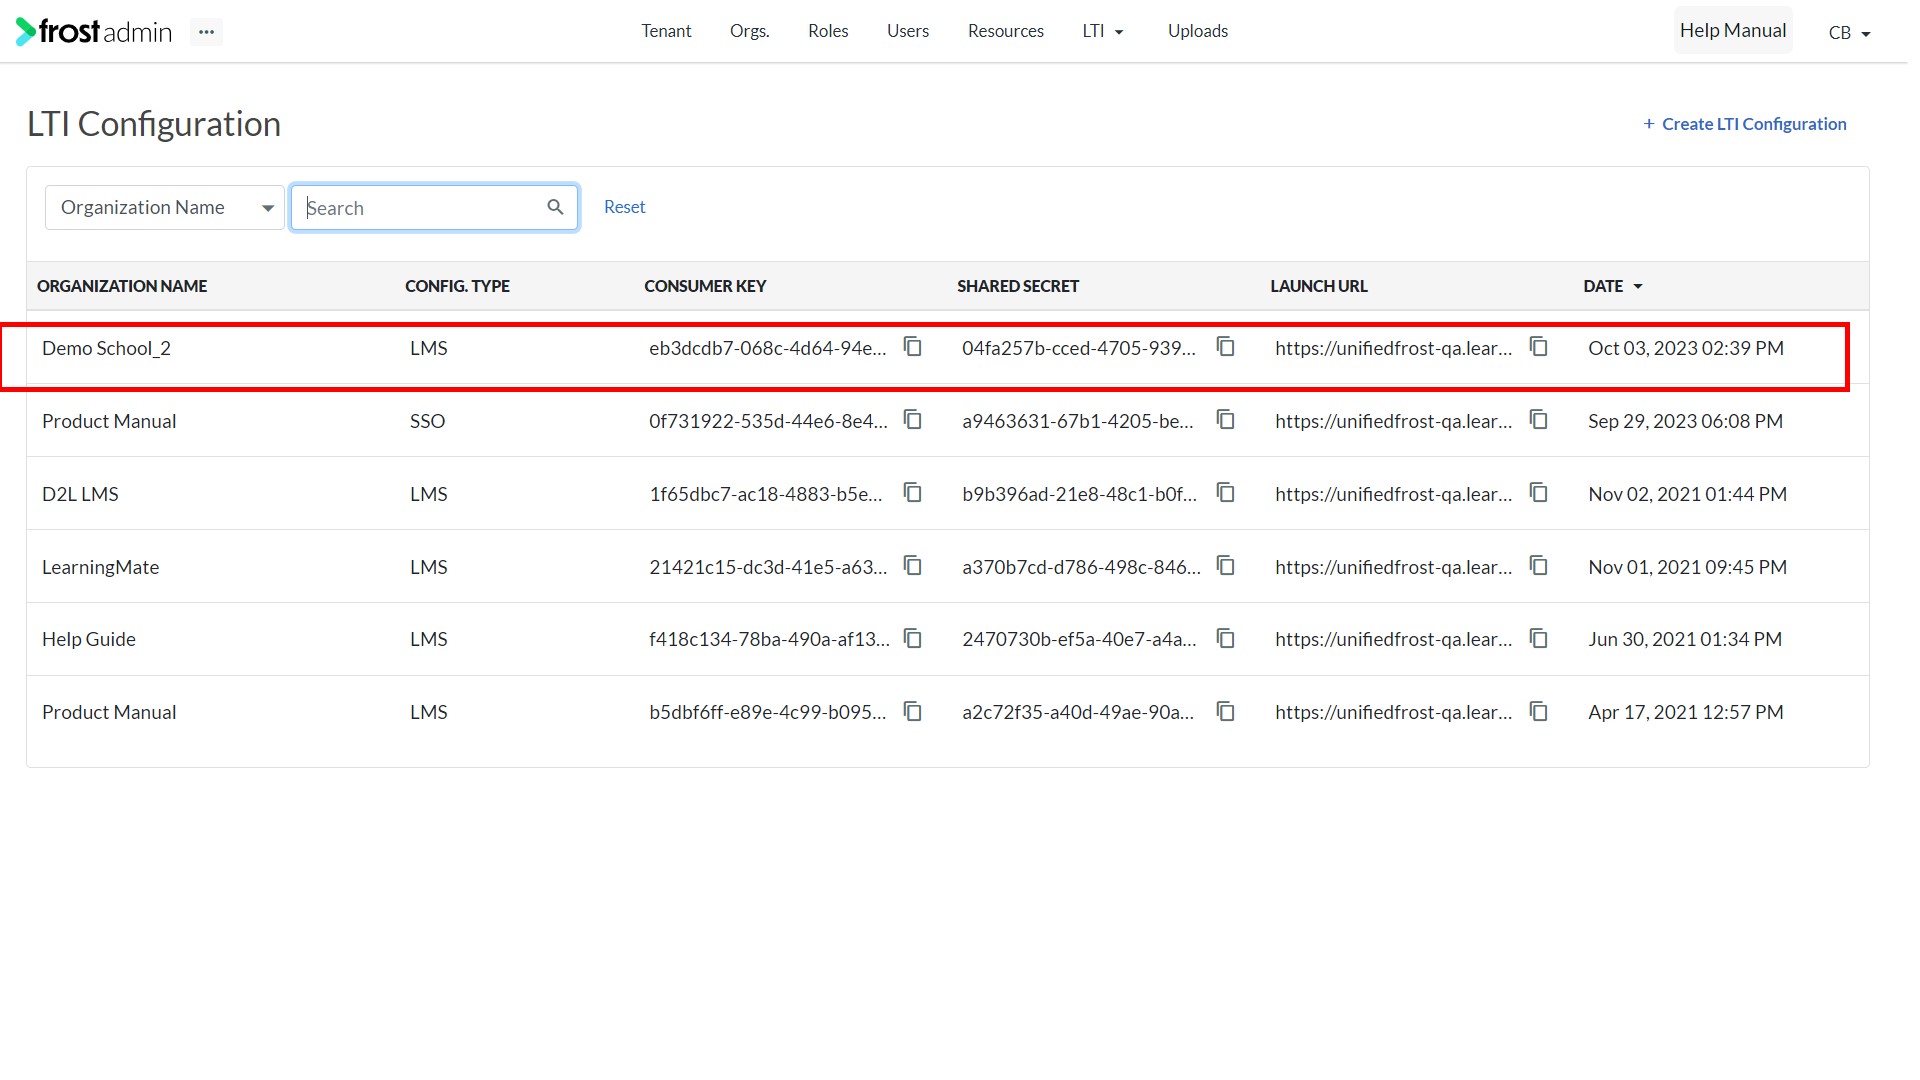Open the Users page
Viewport: 1920px width, 1080px height.
point(908,31)
